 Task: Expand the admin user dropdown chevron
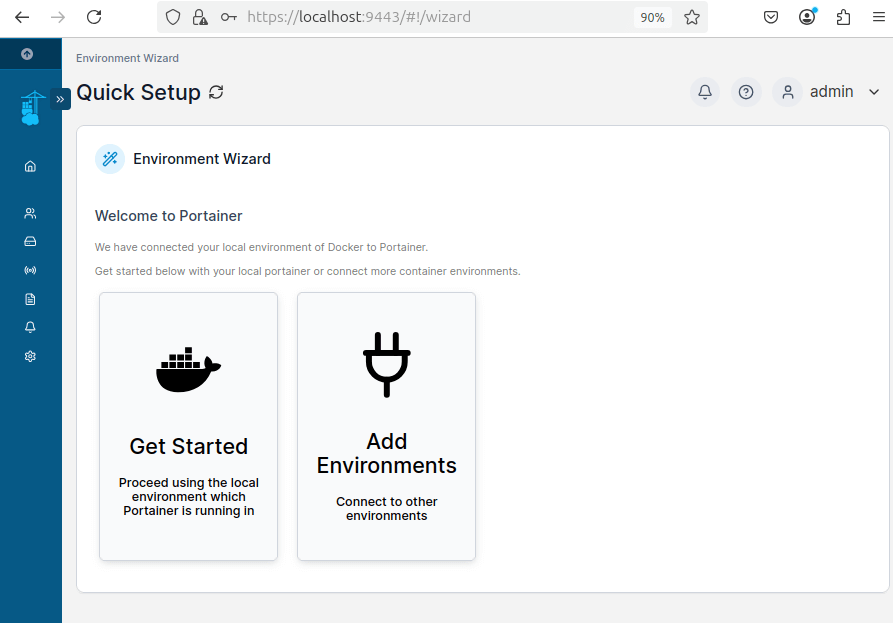pos(874,92)
